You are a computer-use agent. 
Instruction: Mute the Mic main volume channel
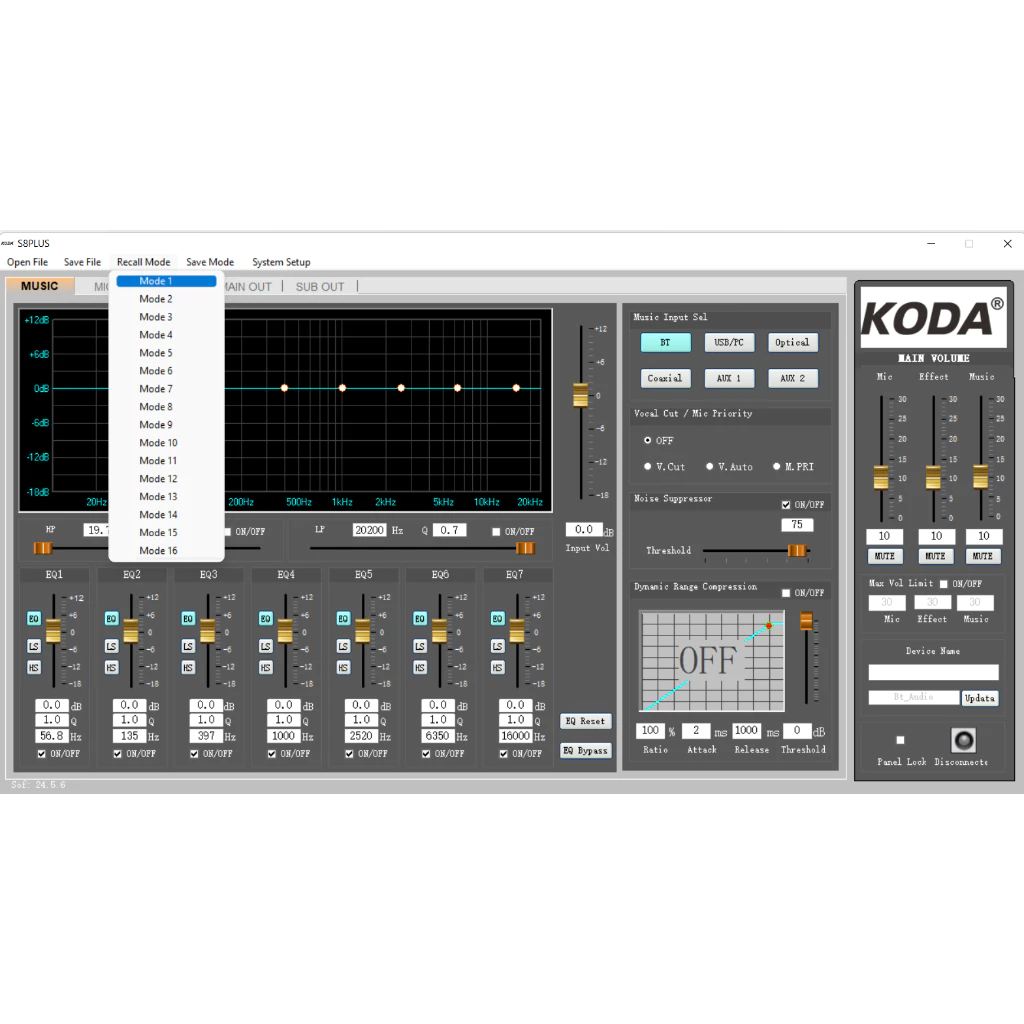coord(884,556)
